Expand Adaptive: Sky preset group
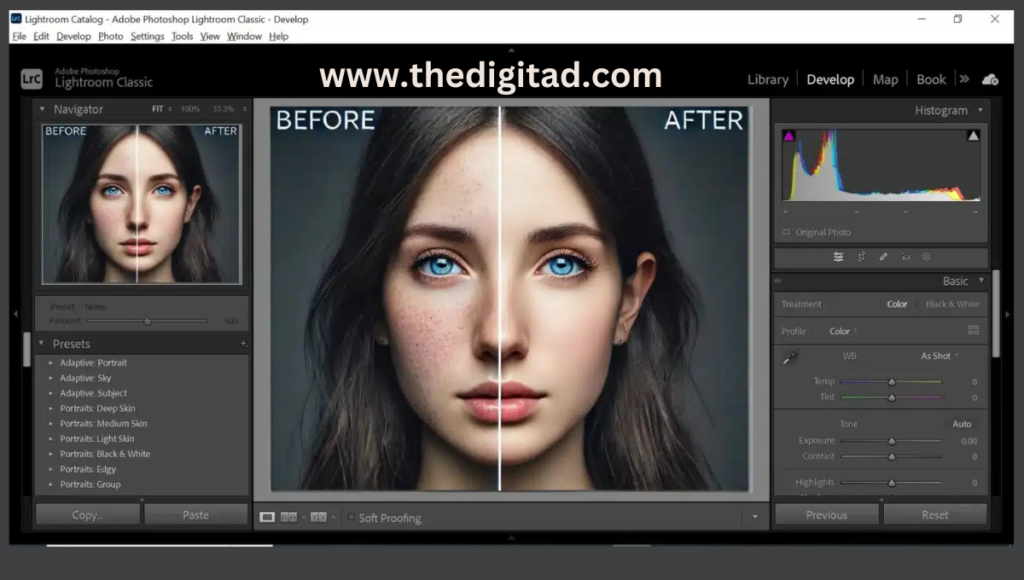Viewport: 1024px width, 580px height. tap(50, 378)
